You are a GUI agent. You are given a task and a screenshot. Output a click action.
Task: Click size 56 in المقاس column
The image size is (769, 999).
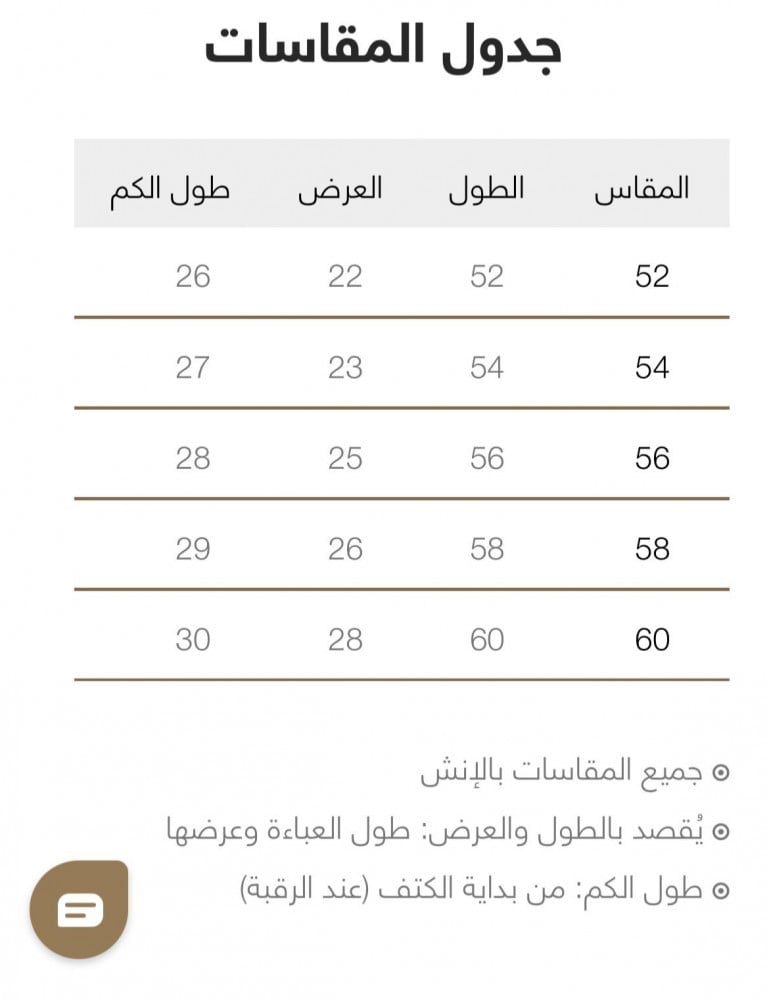[652, 458]
